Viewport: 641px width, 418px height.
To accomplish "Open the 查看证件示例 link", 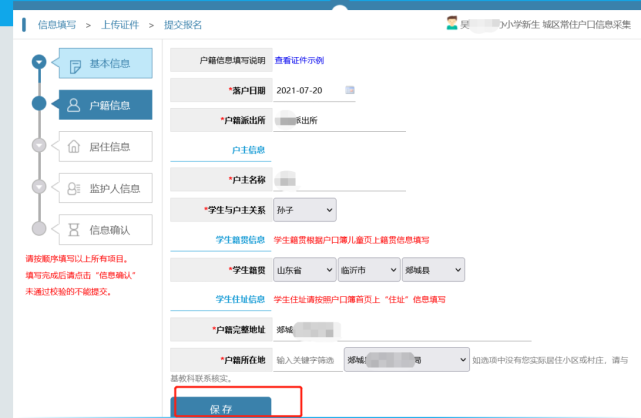I will pyautogui.click(x=299, y=60).
